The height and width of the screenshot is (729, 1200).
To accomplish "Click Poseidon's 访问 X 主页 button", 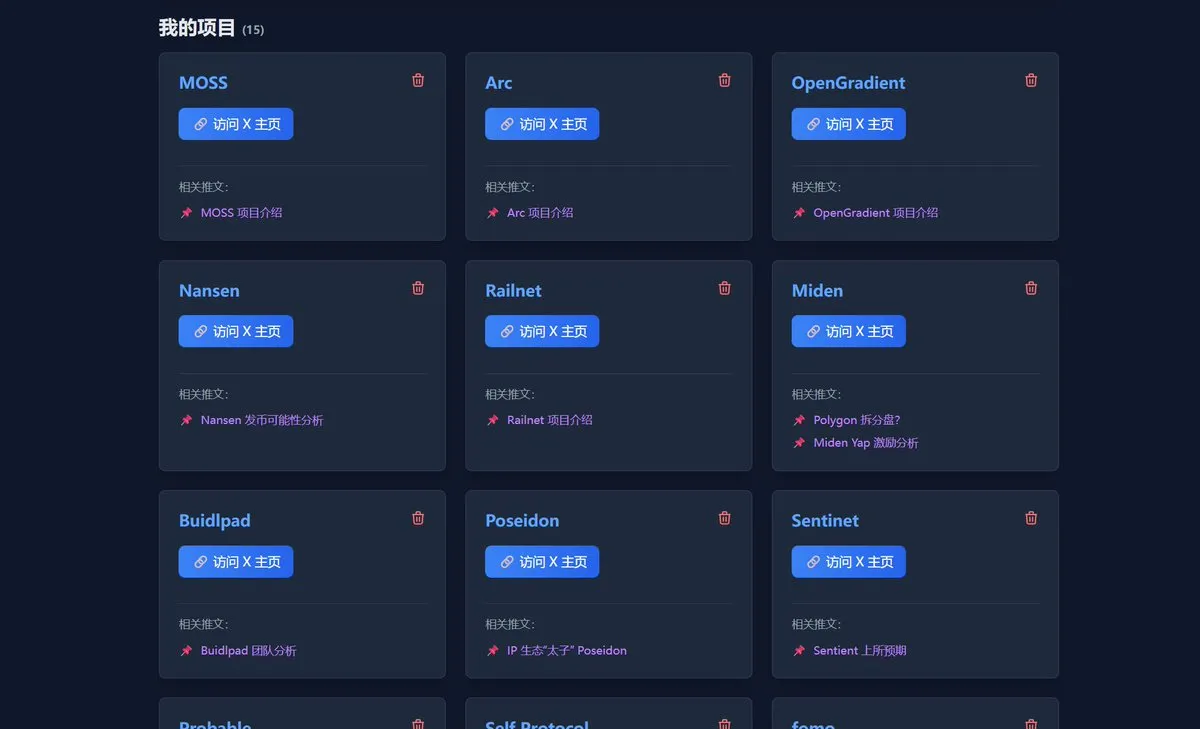I will point(542,562).
